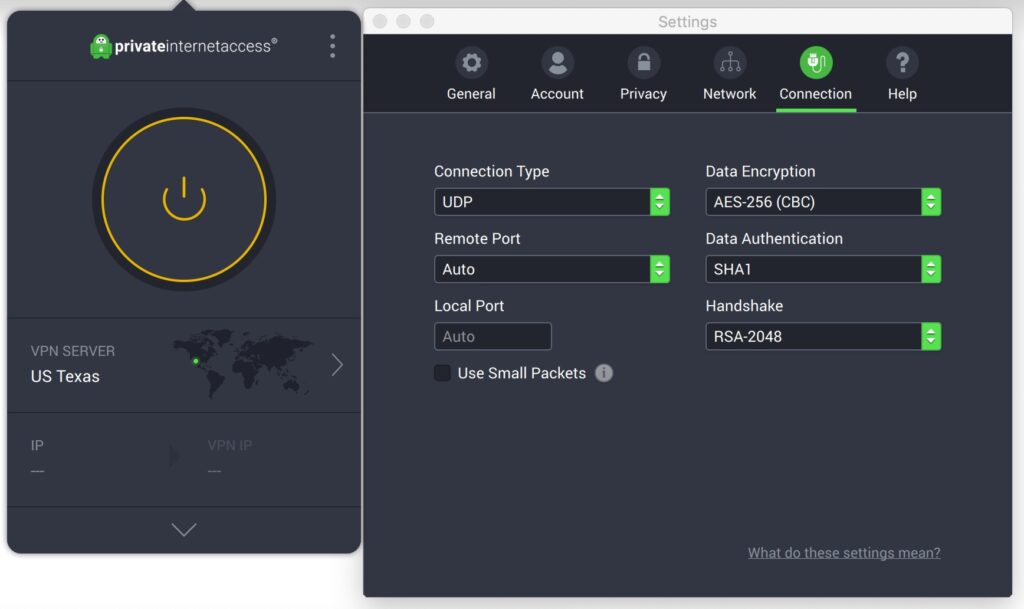Click the Private Internet Access logo
Image resolution: width=1024 pixels, height=609 pixels.
pos(184,46)
